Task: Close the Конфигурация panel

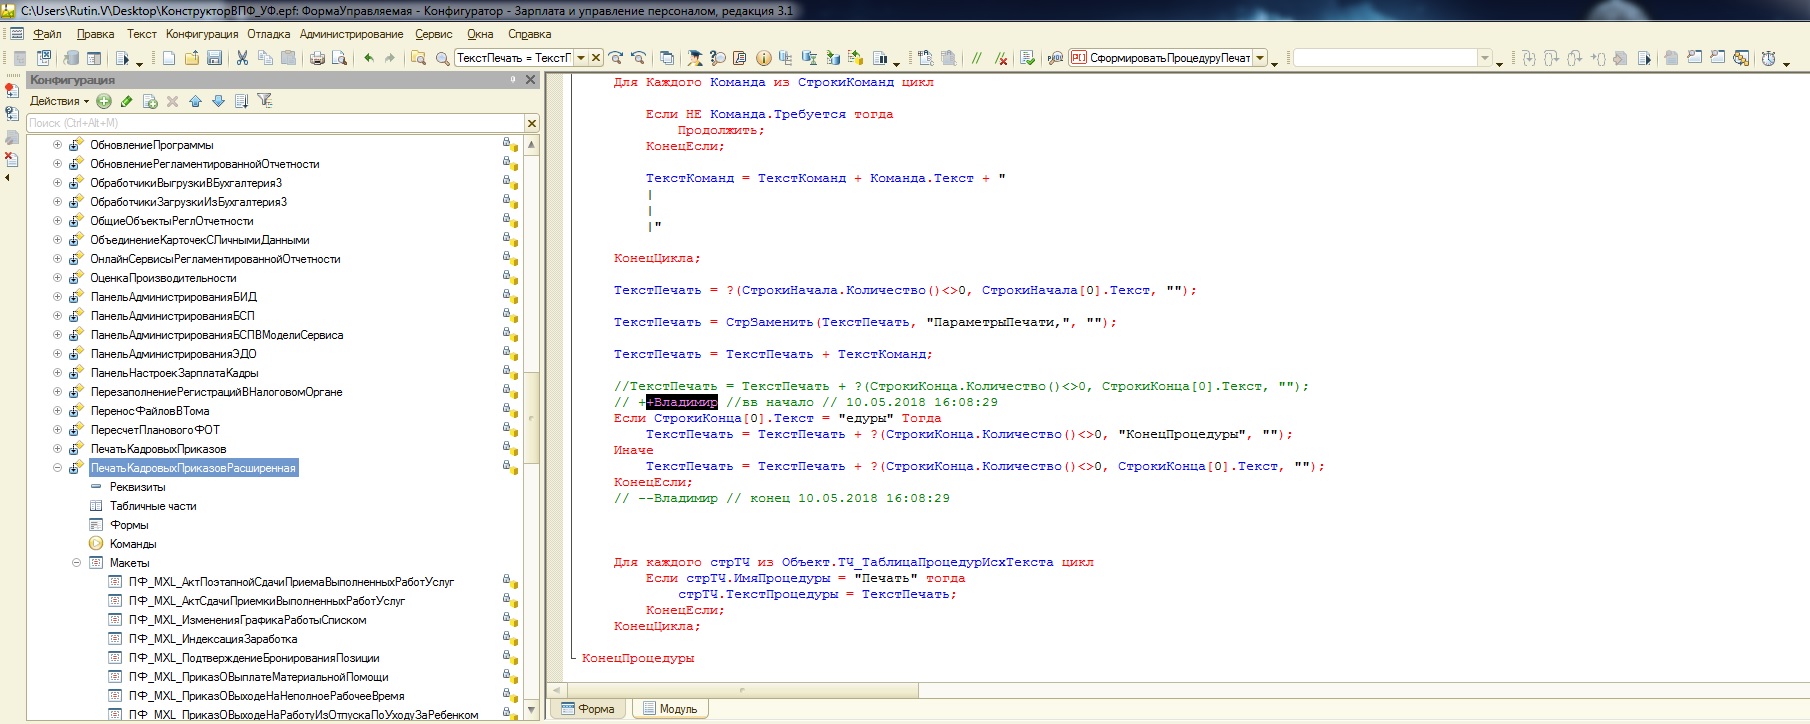Action: pyautogui.click(x=531, y=79)
